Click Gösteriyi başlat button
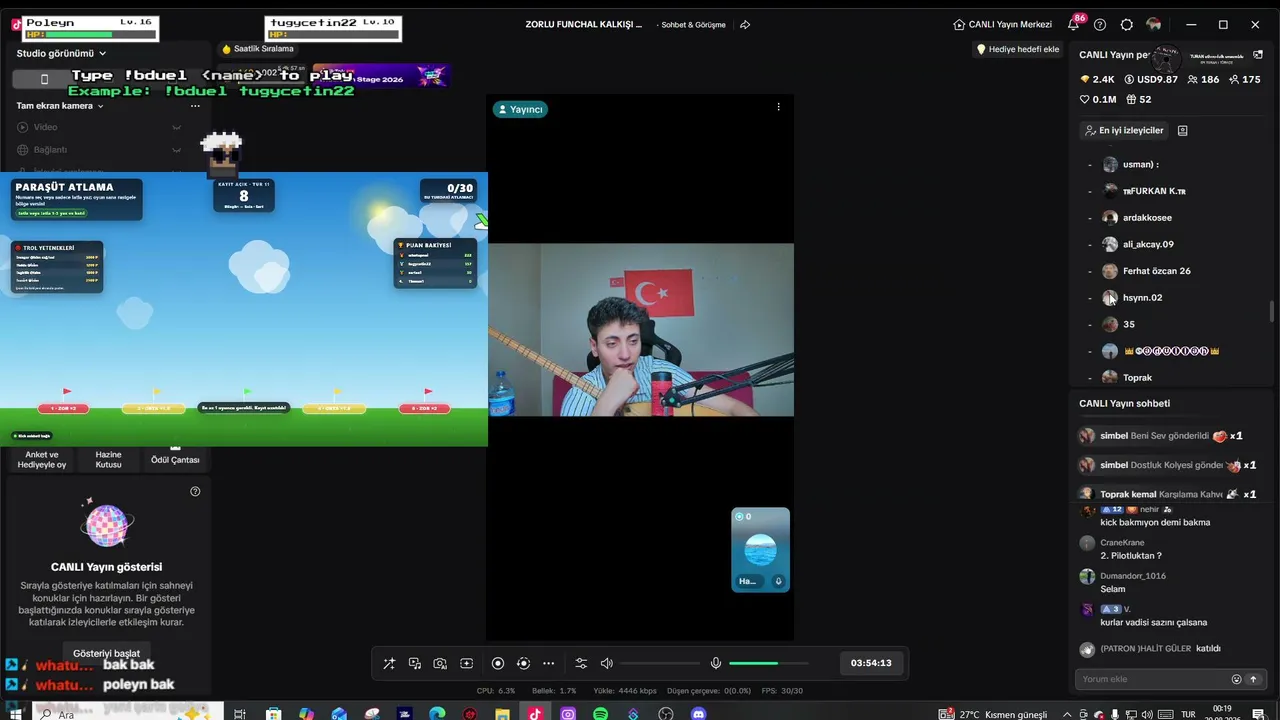Screen dimensions: 1280x720 point(106,653)
